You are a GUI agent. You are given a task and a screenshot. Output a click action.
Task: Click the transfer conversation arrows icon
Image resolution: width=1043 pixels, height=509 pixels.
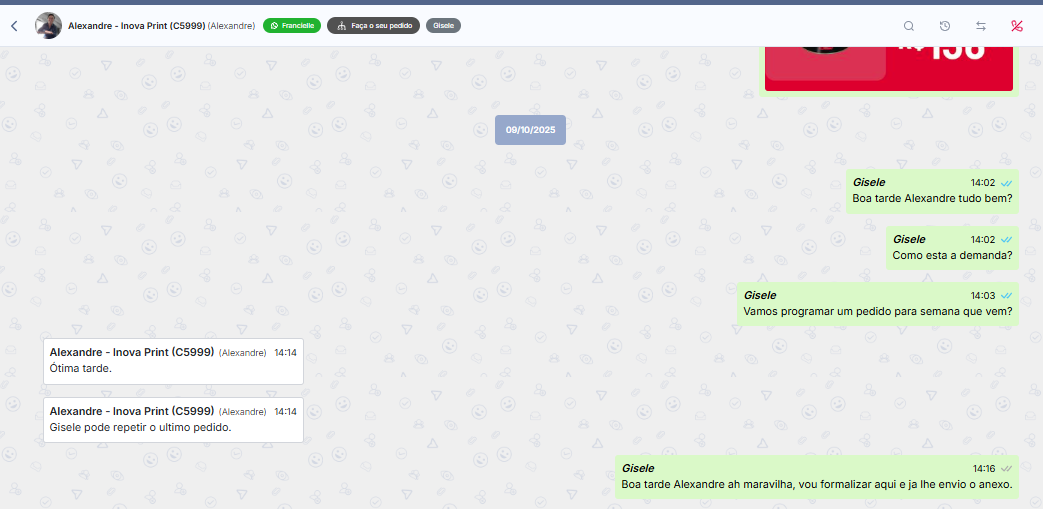pyautogui.click(x=981, y=26)
